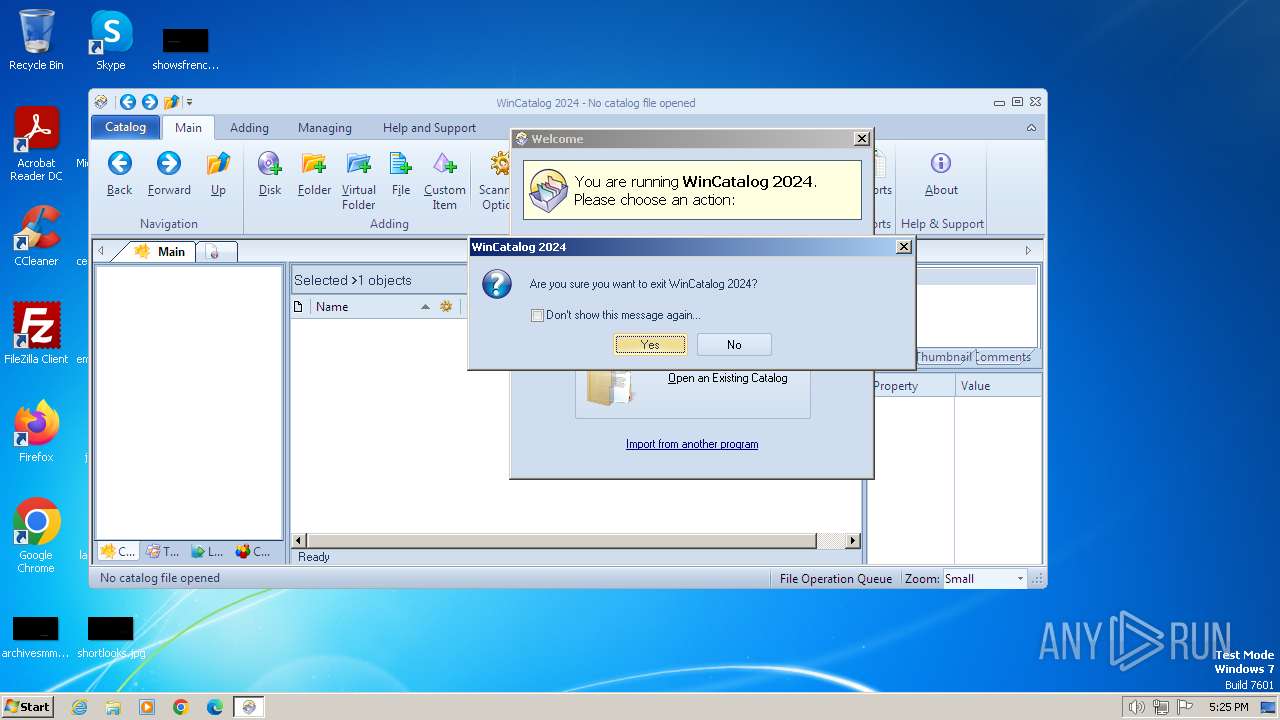Open Windows Explorer from taskbar
Viewport: 1280px width, 720px height.
(x=113, y=707)
